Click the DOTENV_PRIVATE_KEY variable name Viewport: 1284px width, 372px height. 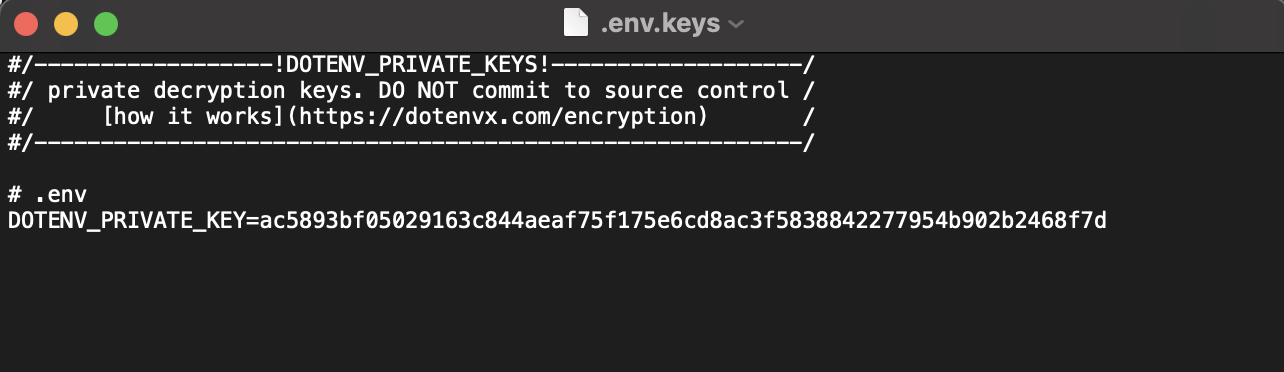click(126, 219)
